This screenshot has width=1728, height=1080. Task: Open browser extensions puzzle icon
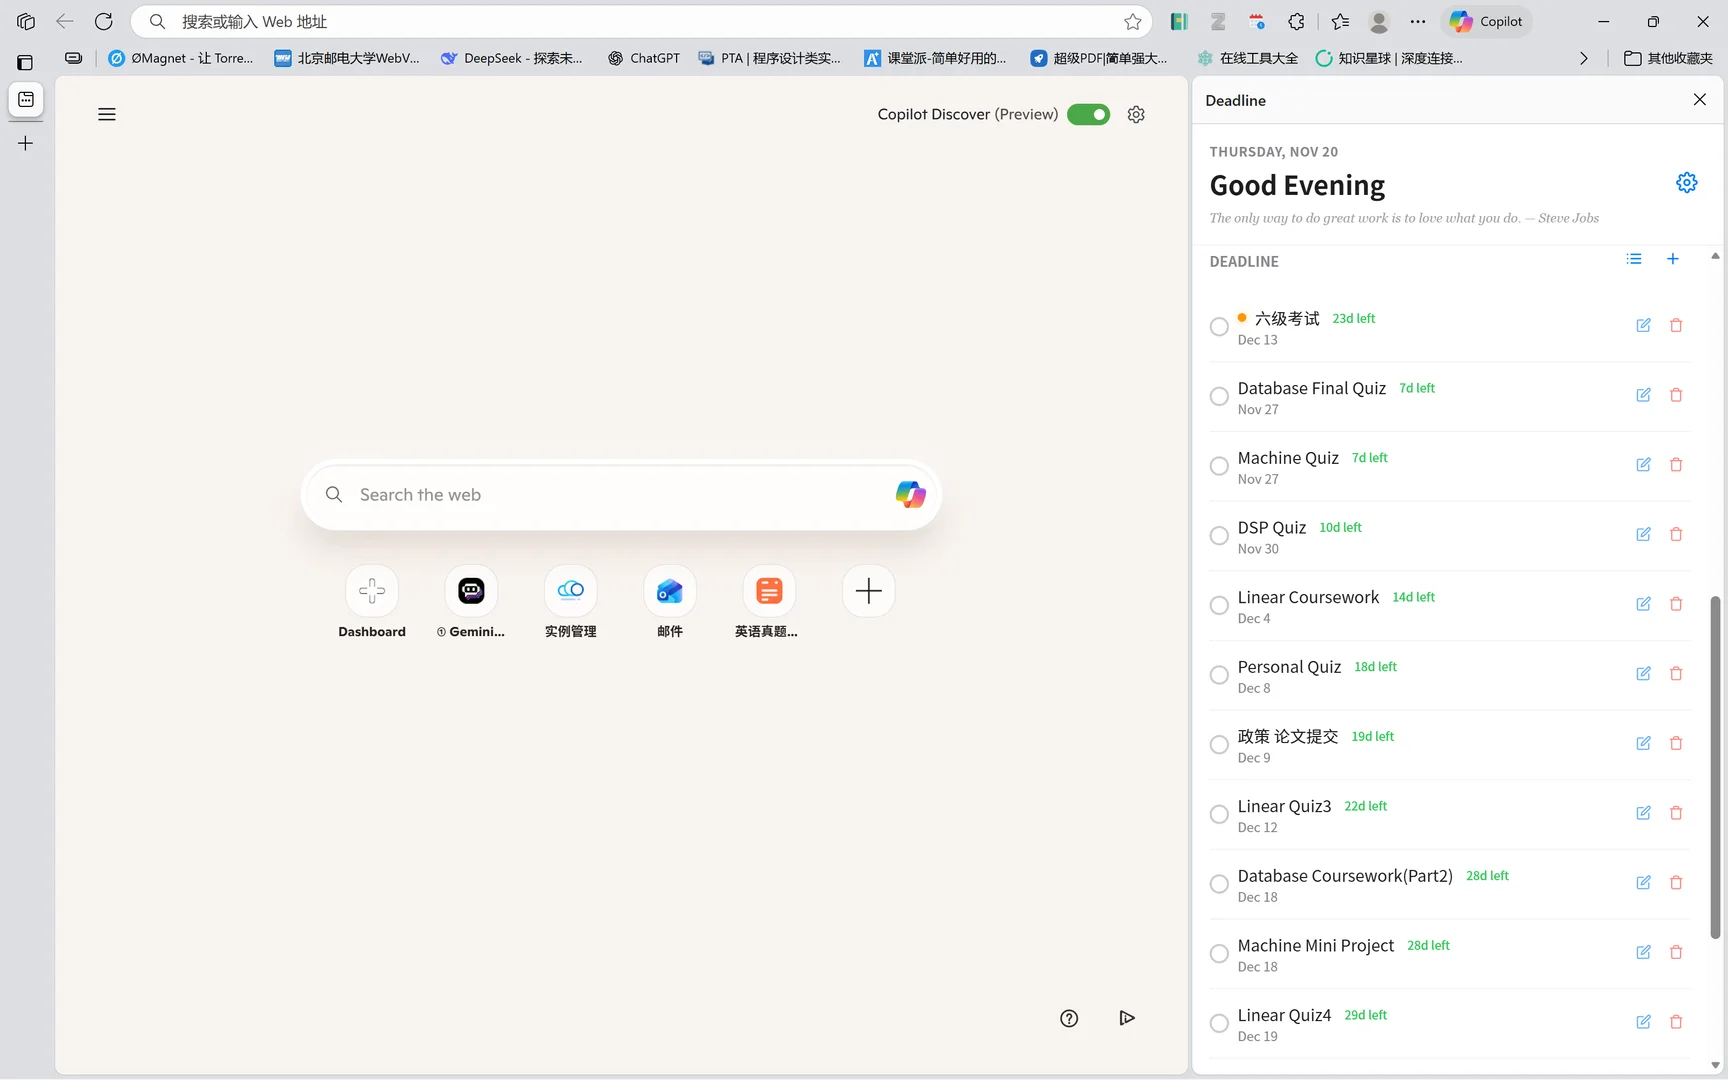1296,21
